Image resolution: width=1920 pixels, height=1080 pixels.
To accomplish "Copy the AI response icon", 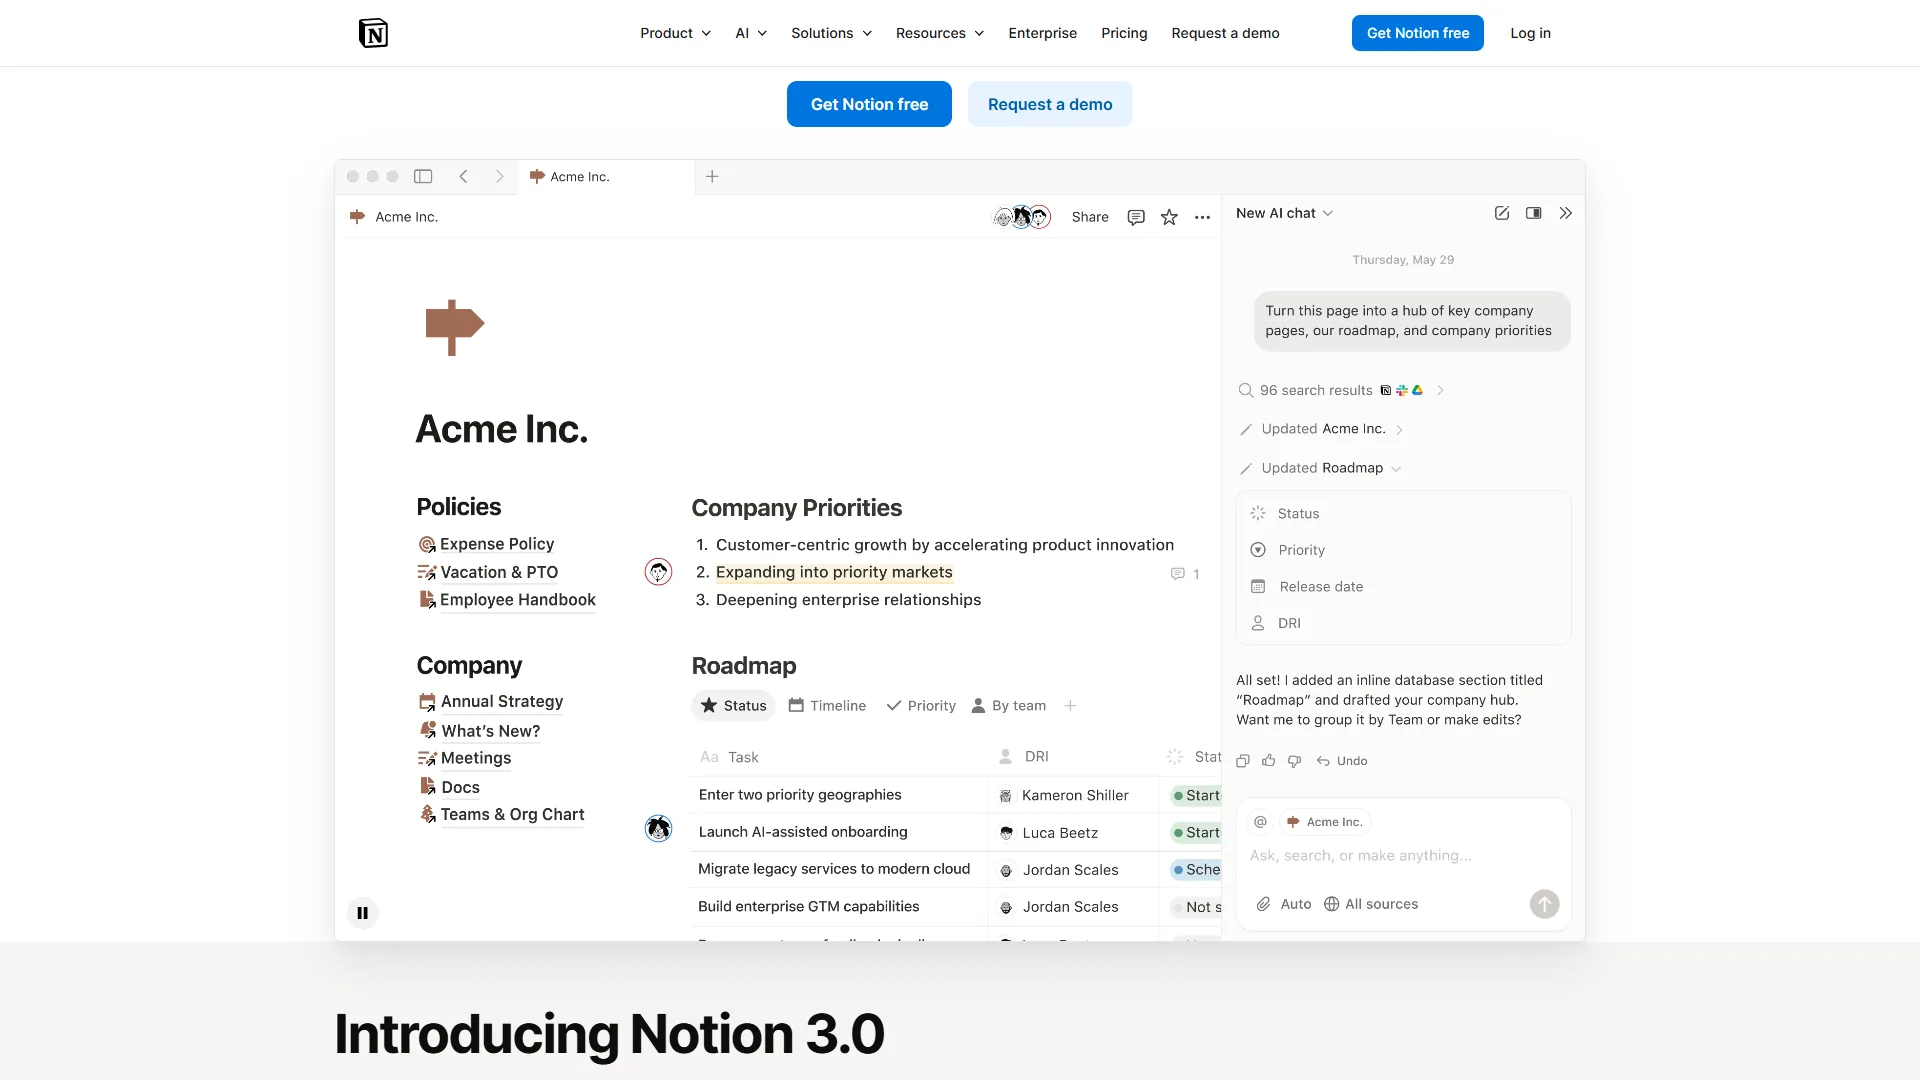I will pos(1243,761).
